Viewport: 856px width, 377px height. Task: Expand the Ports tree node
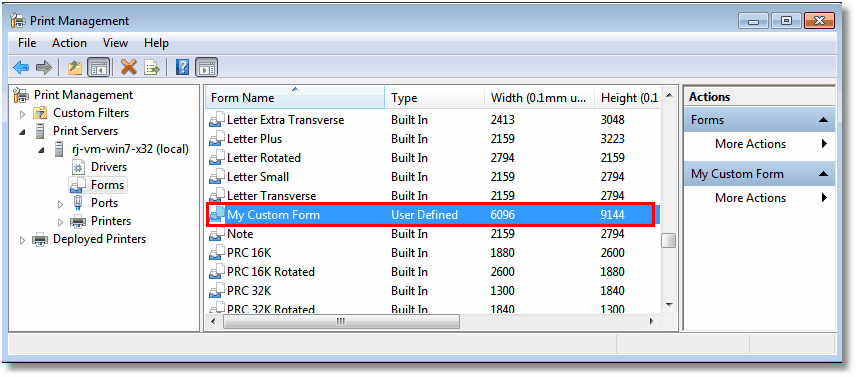pyautogui.click(x=61, y=204)
